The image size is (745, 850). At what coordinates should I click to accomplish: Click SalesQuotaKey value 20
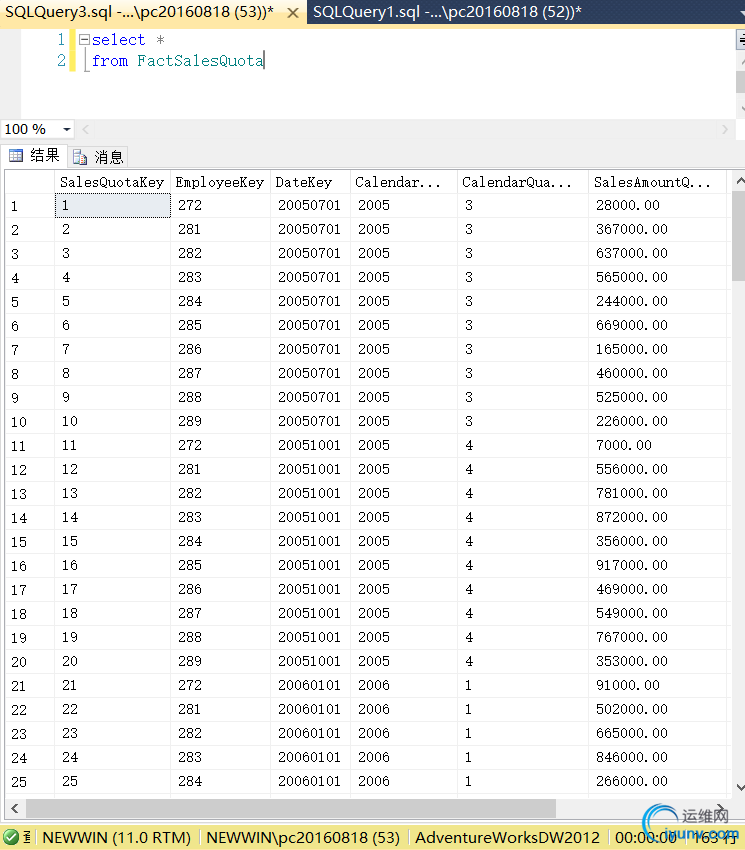pos(113,662)
